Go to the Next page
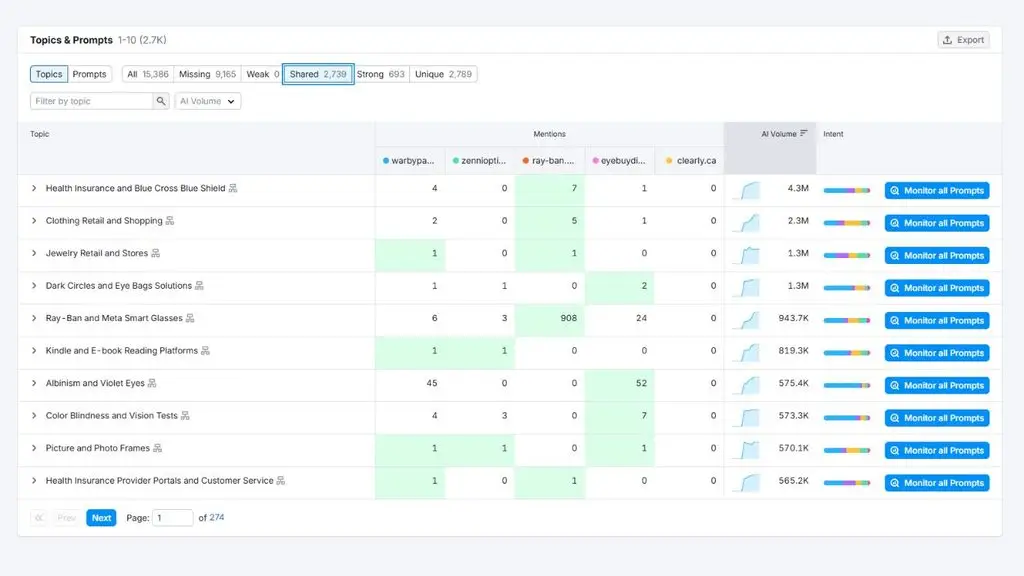1024x576 pixels. click(101, 518)
